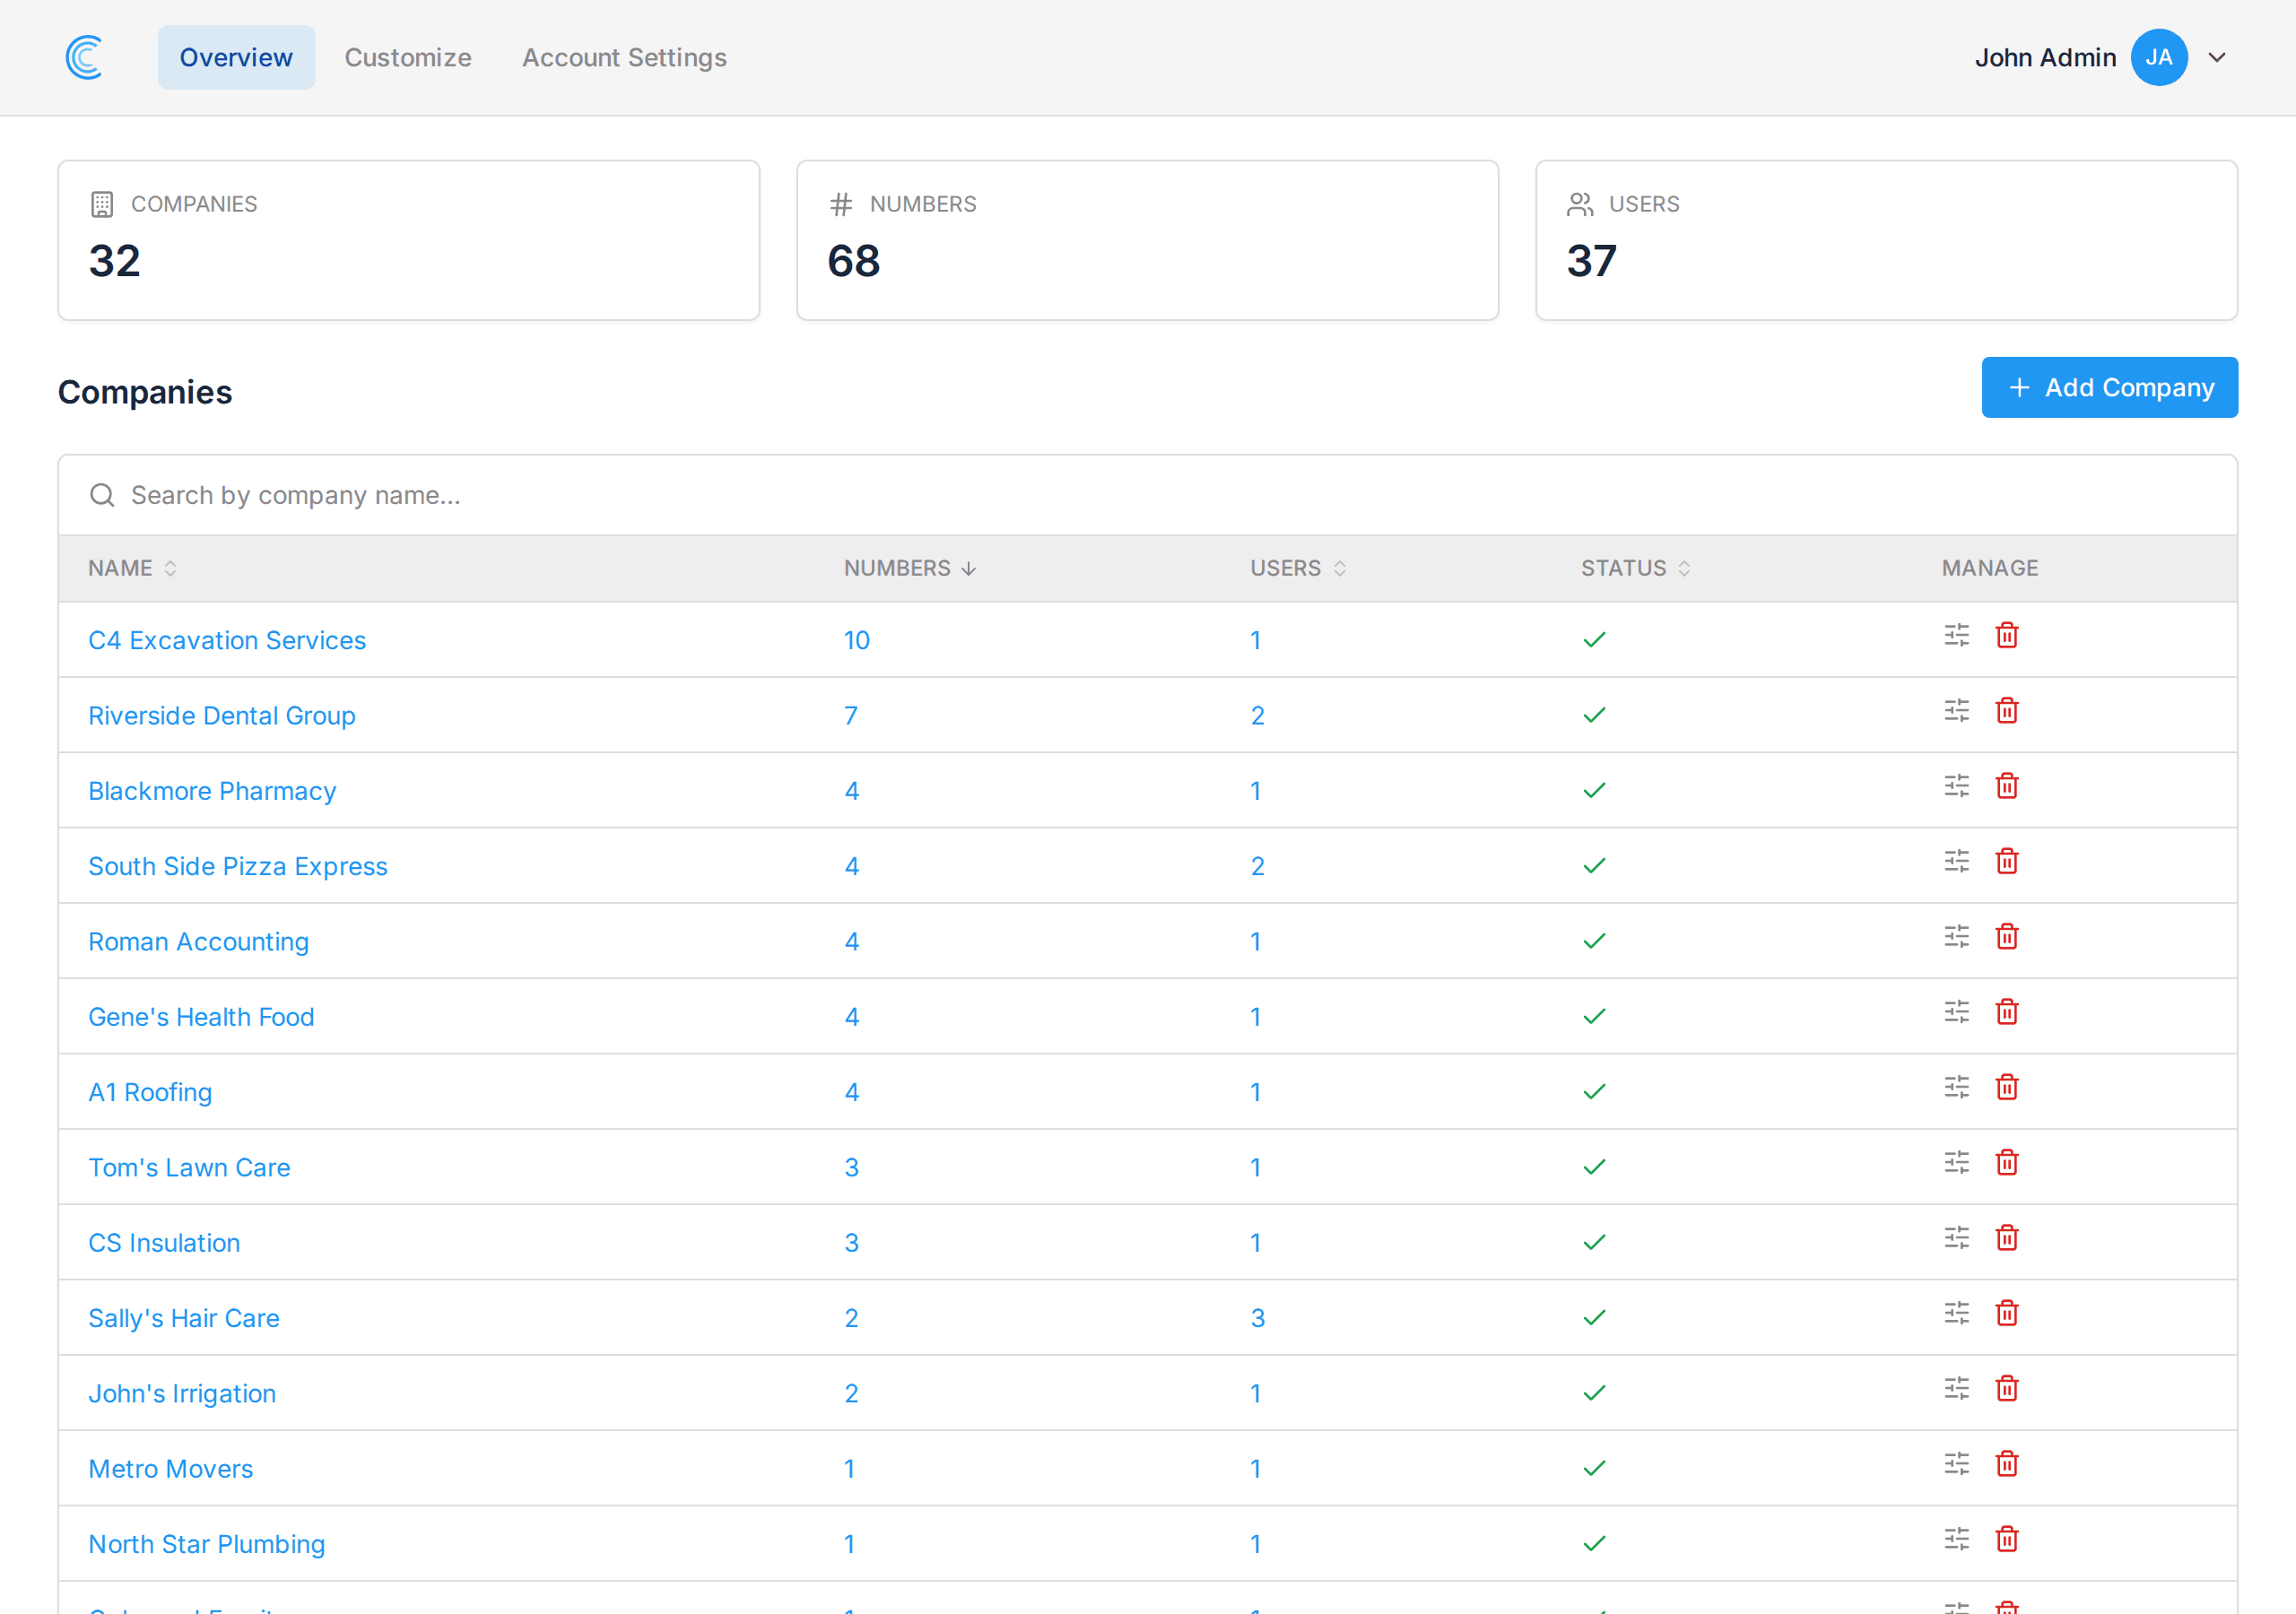Delete Sally's Hair Care company
The image size is (2296, 1614).
coord(2006,1314)
